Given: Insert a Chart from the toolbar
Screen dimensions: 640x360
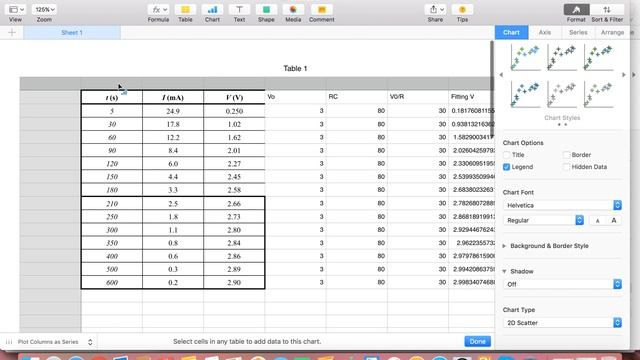Looking at the screenshot, I should 212,9.
